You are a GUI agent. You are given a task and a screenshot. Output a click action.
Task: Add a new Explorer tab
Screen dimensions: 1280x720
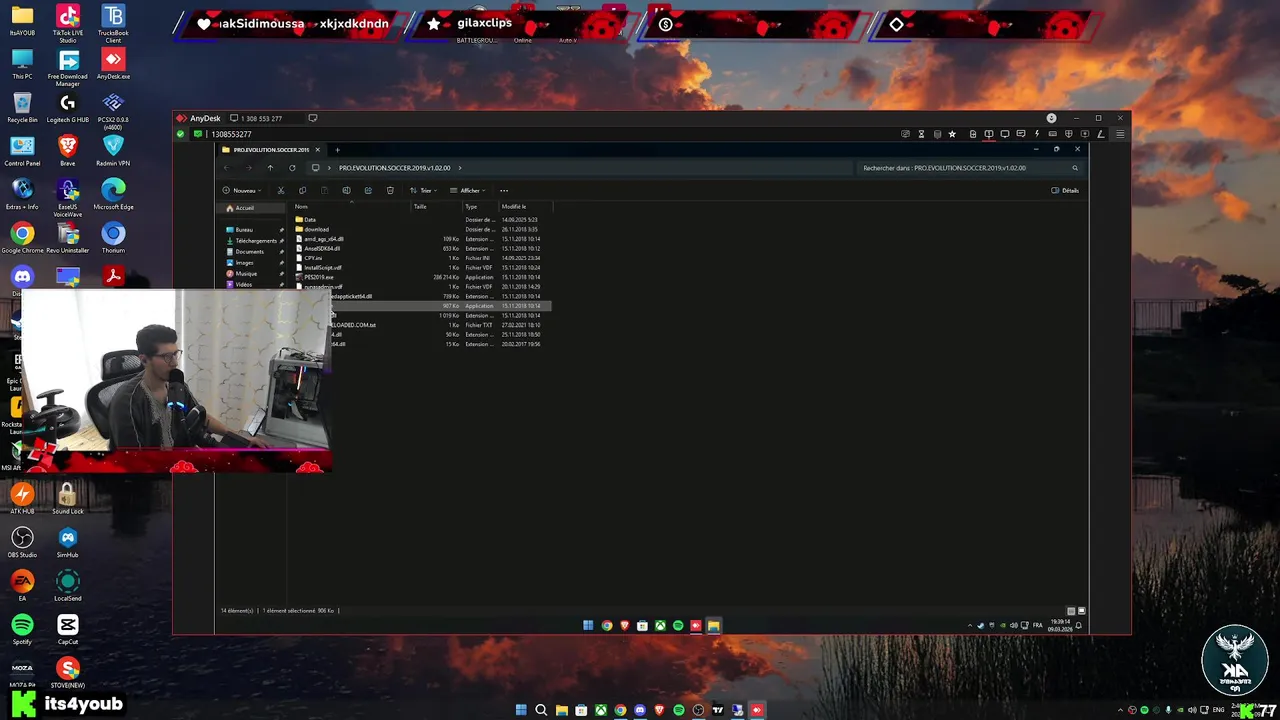[337, 150]
